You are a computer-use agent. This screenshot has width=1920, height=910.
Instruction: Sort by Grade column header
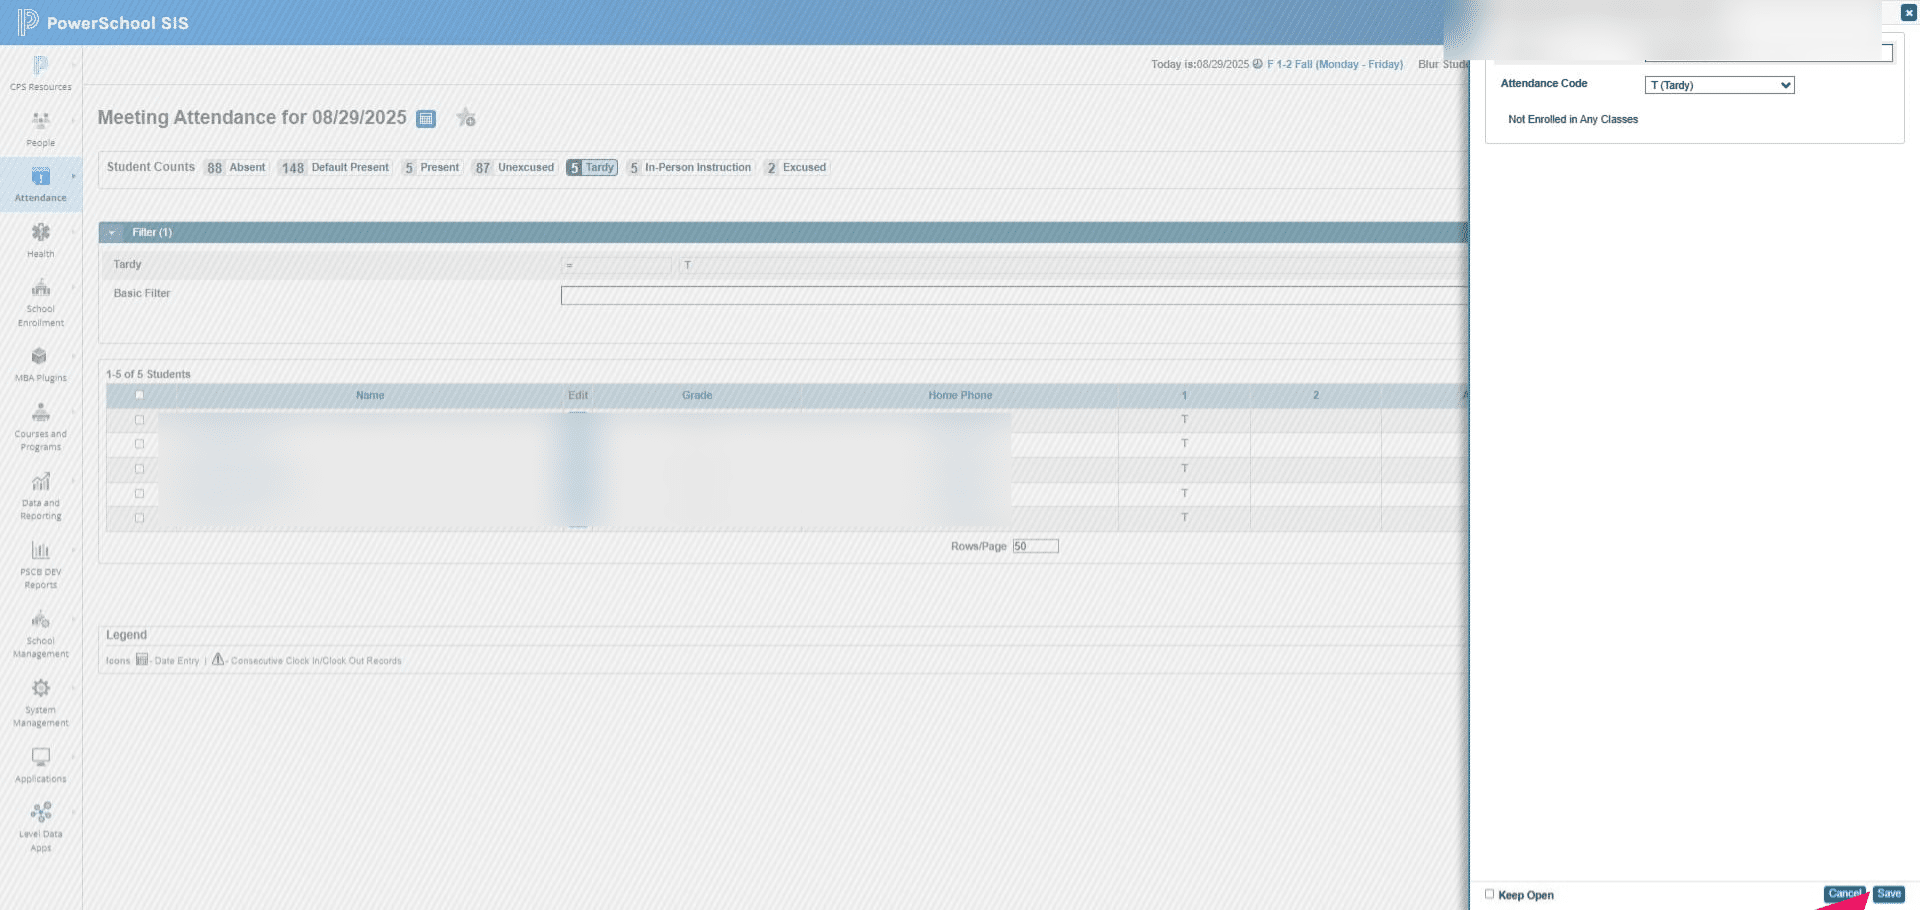pyautogui.click(x=697, y=395)
